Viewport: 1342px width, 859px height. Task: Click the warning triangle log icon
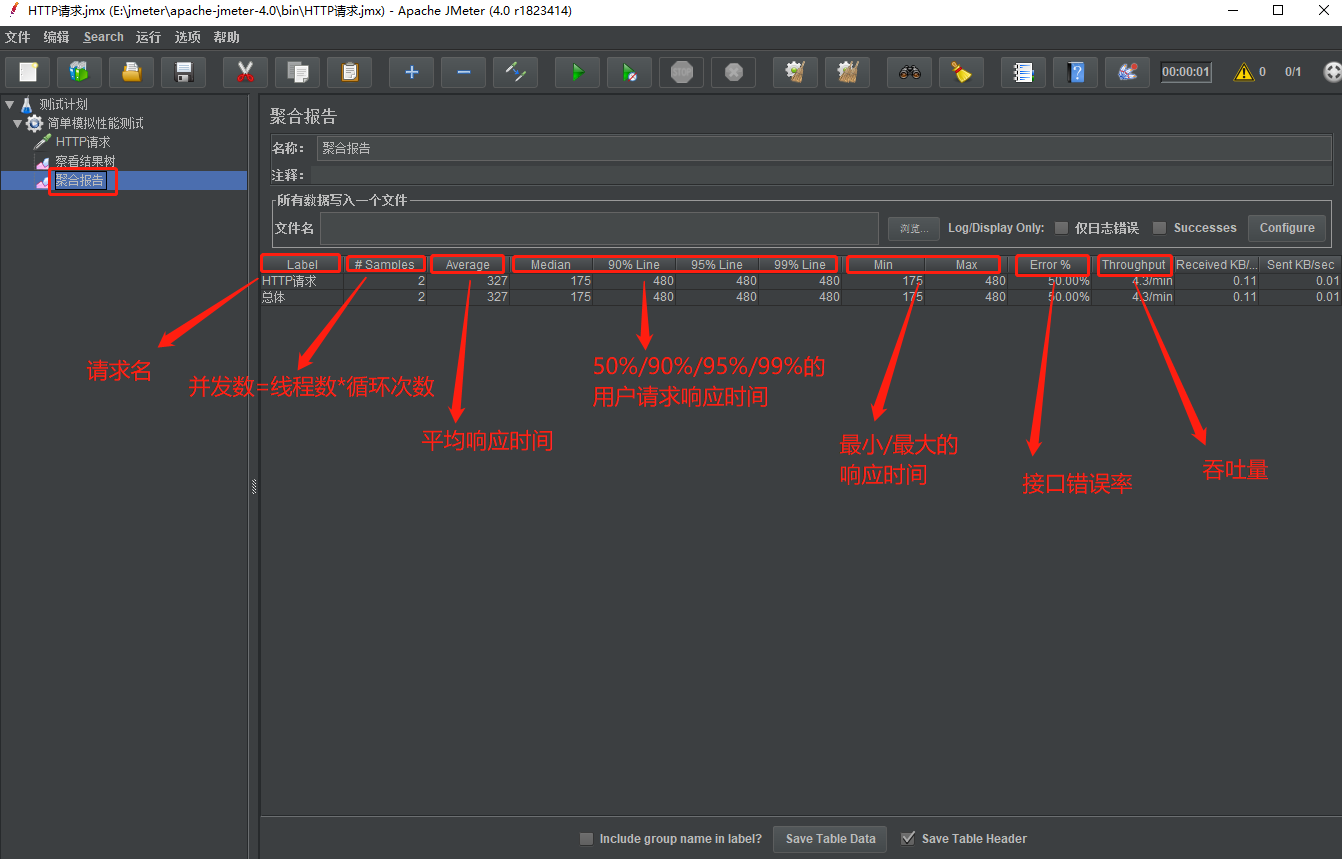click(x=1243, y=72)
